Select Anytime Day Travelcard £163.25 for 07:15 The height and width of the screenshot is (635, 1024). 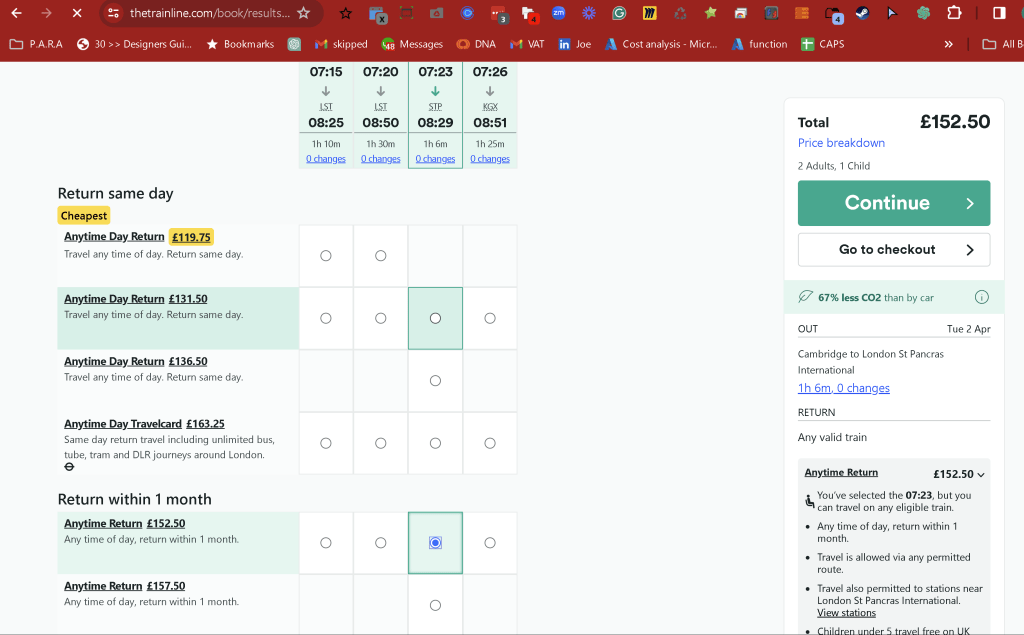[326, 443]
